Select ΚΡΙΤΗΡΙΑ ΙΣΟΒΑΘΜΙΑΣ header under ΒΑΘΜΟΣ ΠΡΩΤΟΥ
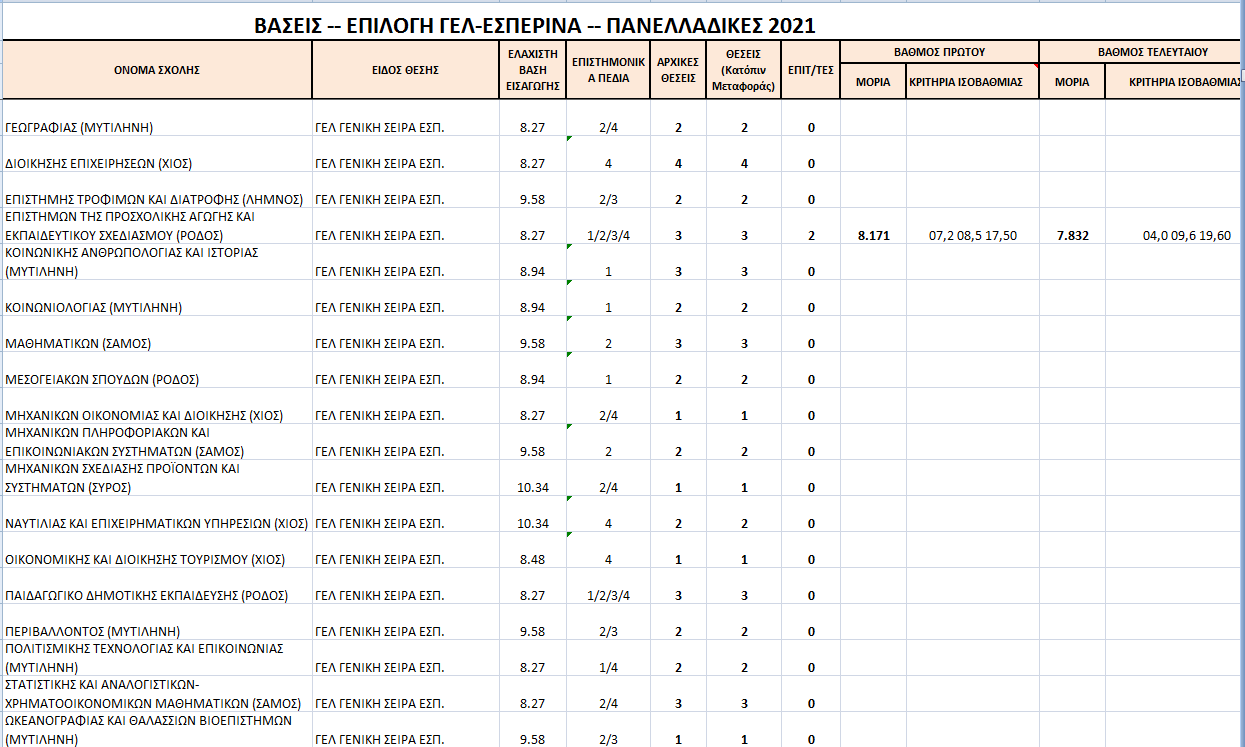Viewport: 1245px width, 747px height. pyautogui.click(x=973, y=82)
